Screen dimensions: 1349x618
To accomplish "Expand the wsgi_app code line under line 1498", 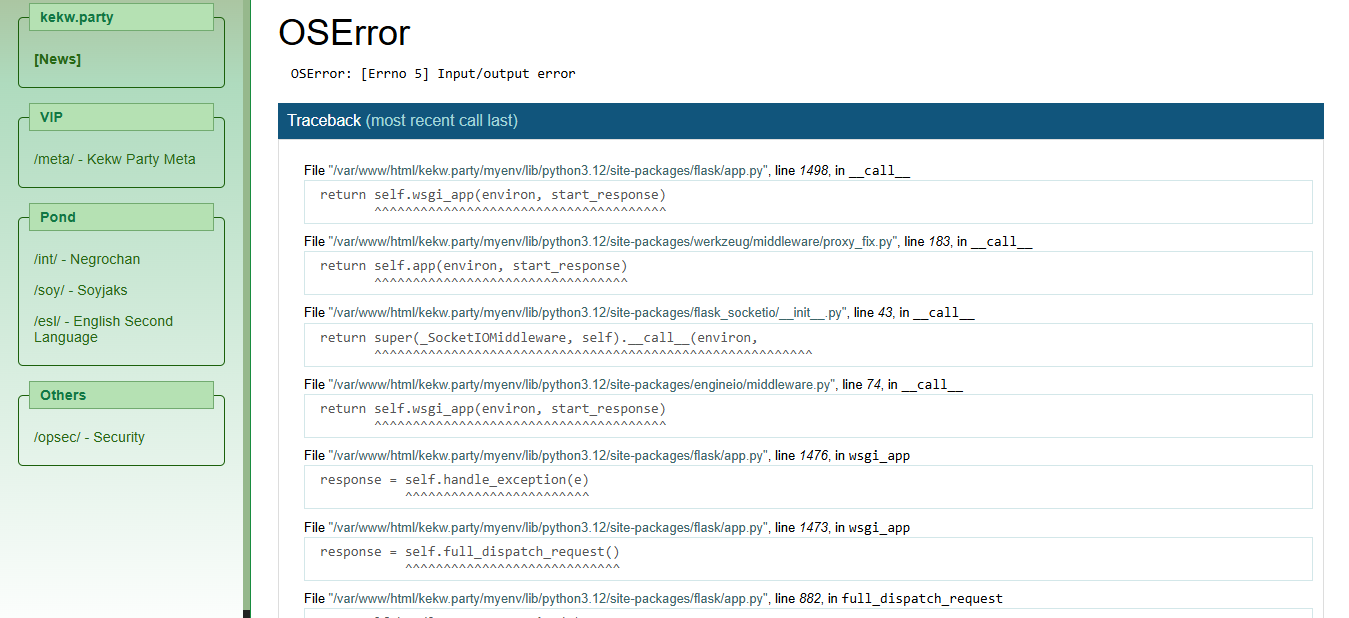I will (x=807, y=201).
